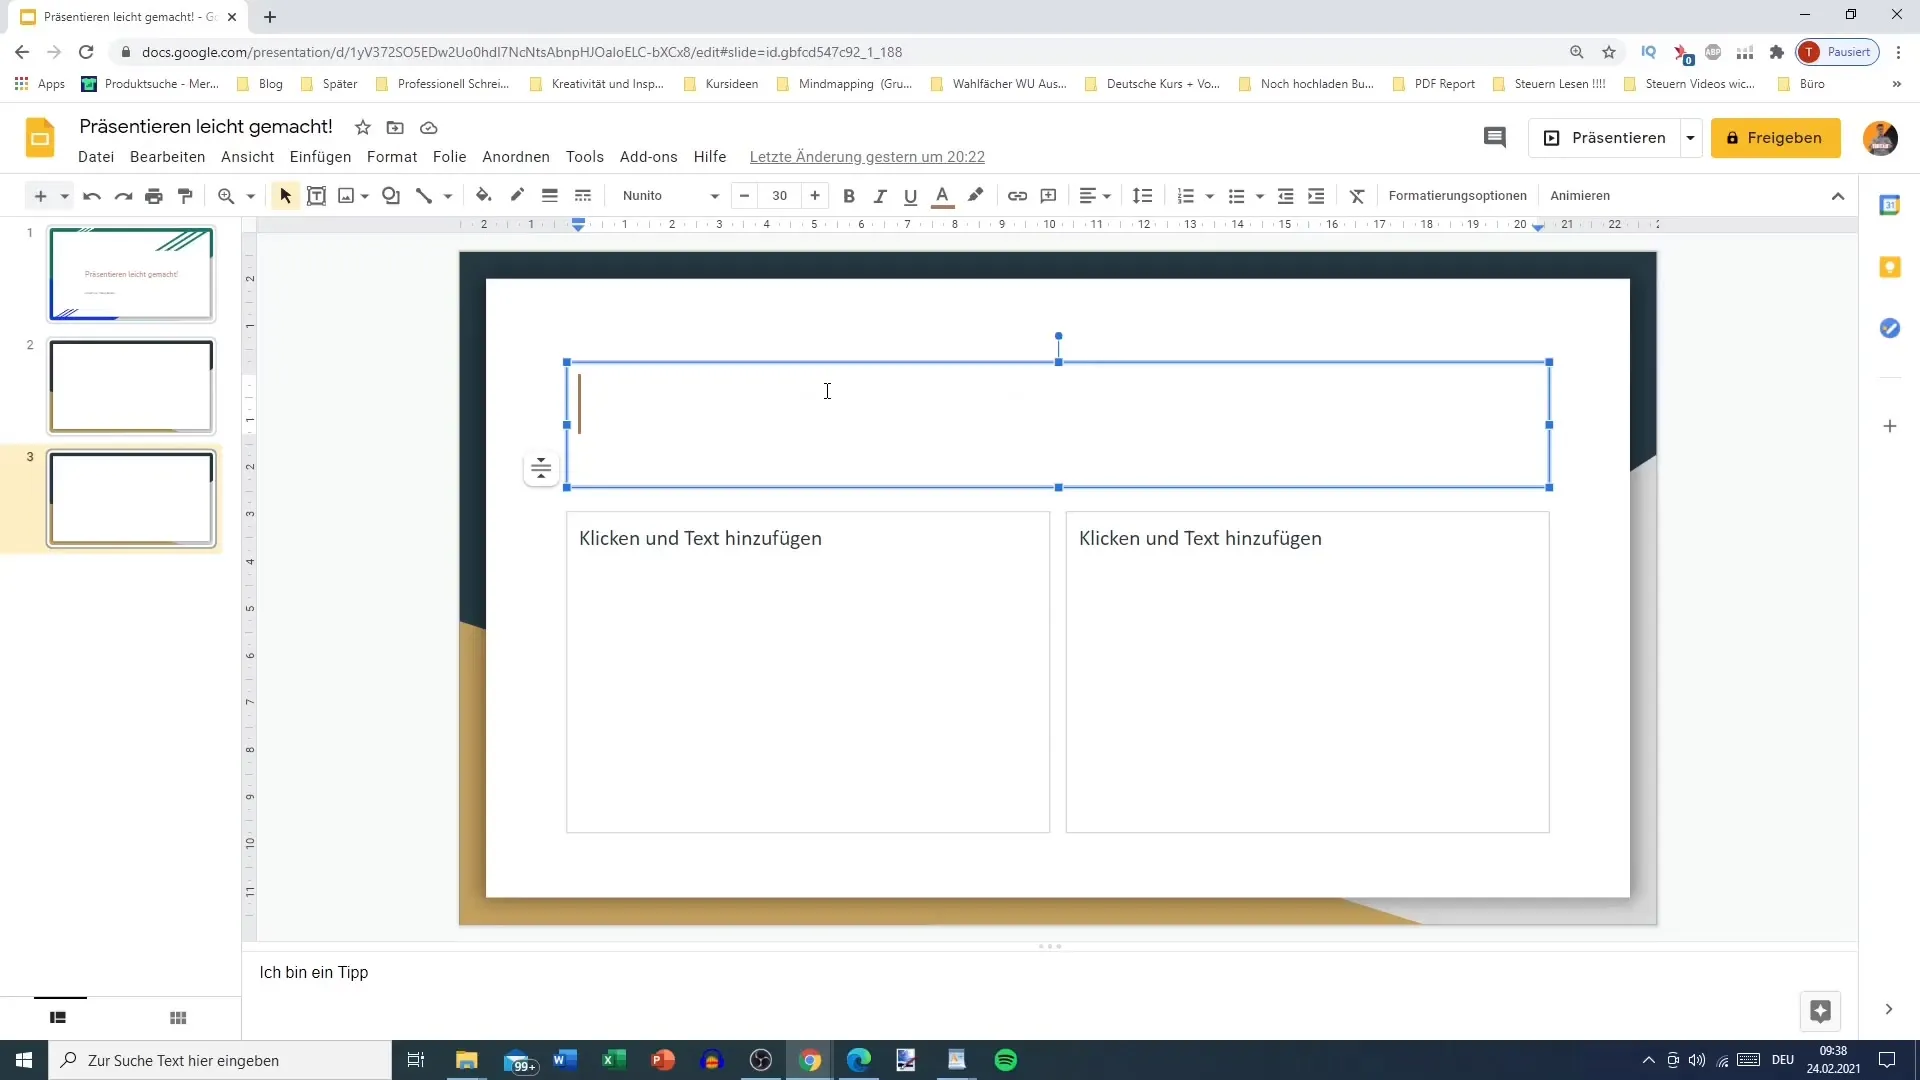Select slide 2 thumbnail
Viewport: 1920px width, 1080px height.
(x=131, y=386)
